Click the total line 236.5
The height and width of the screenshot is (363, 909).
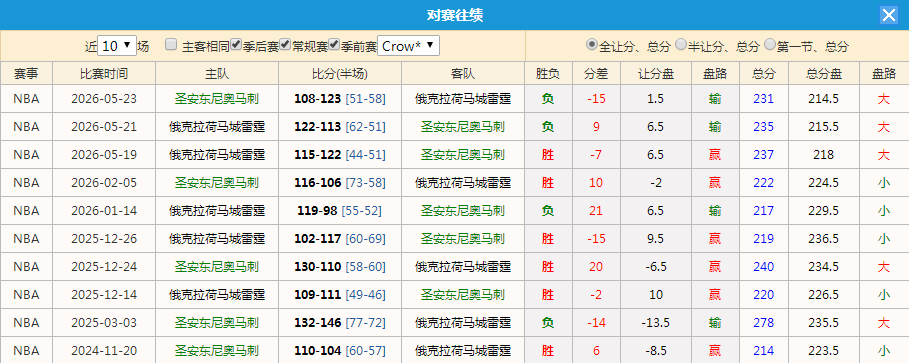click(824, 238)
